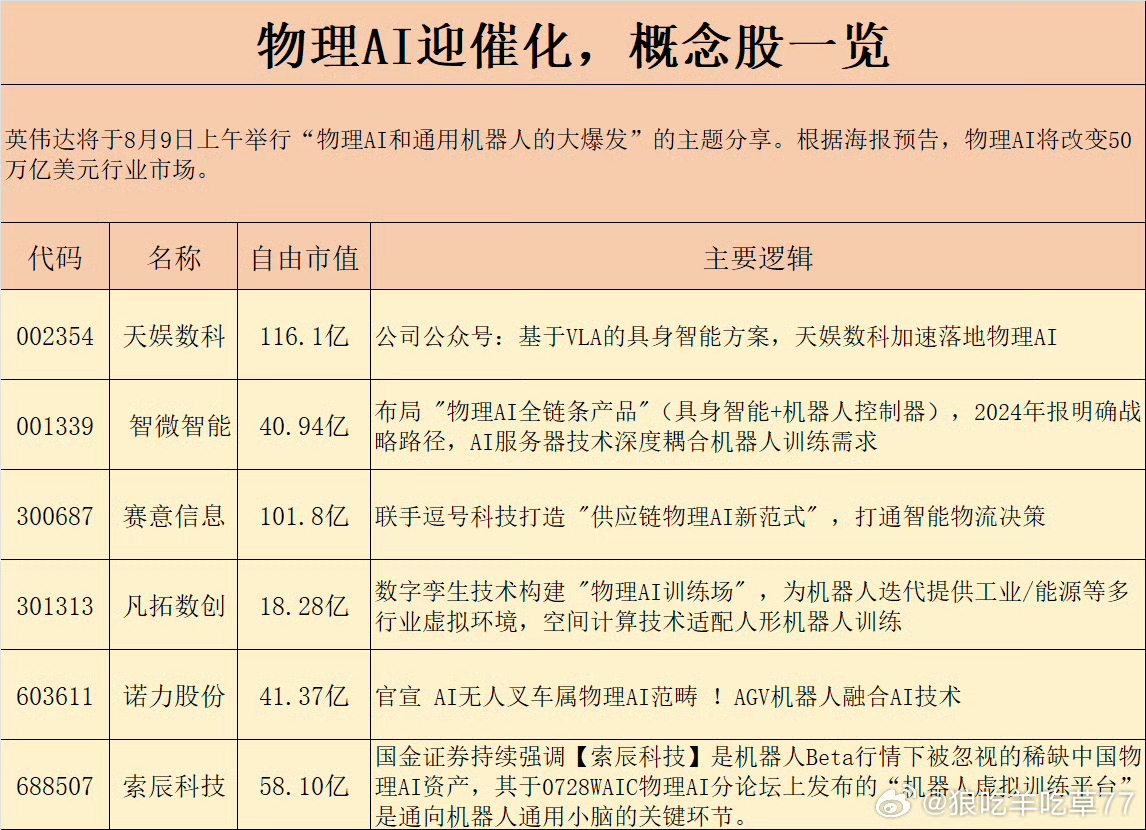
Task: Click the title 物理AI迎催化，概念股一览
Action: click(573, 45)
